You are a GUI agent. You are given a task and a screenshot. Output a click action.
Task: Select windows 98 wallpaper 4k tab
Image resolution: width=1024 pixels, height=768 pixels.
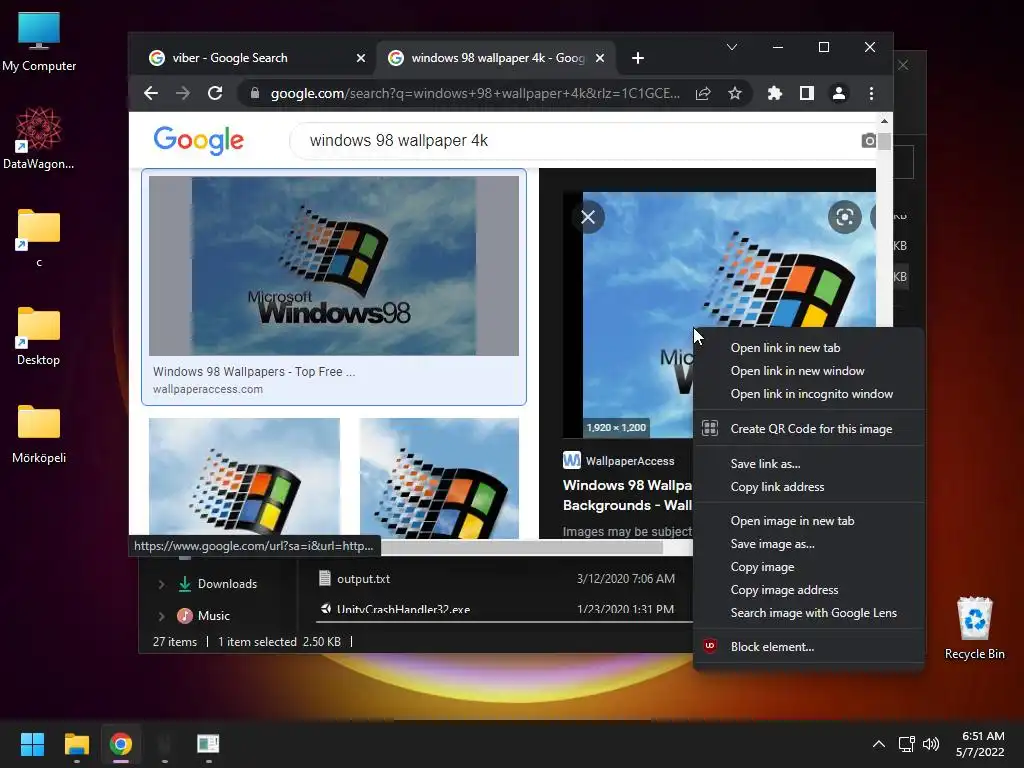[497, 58]
